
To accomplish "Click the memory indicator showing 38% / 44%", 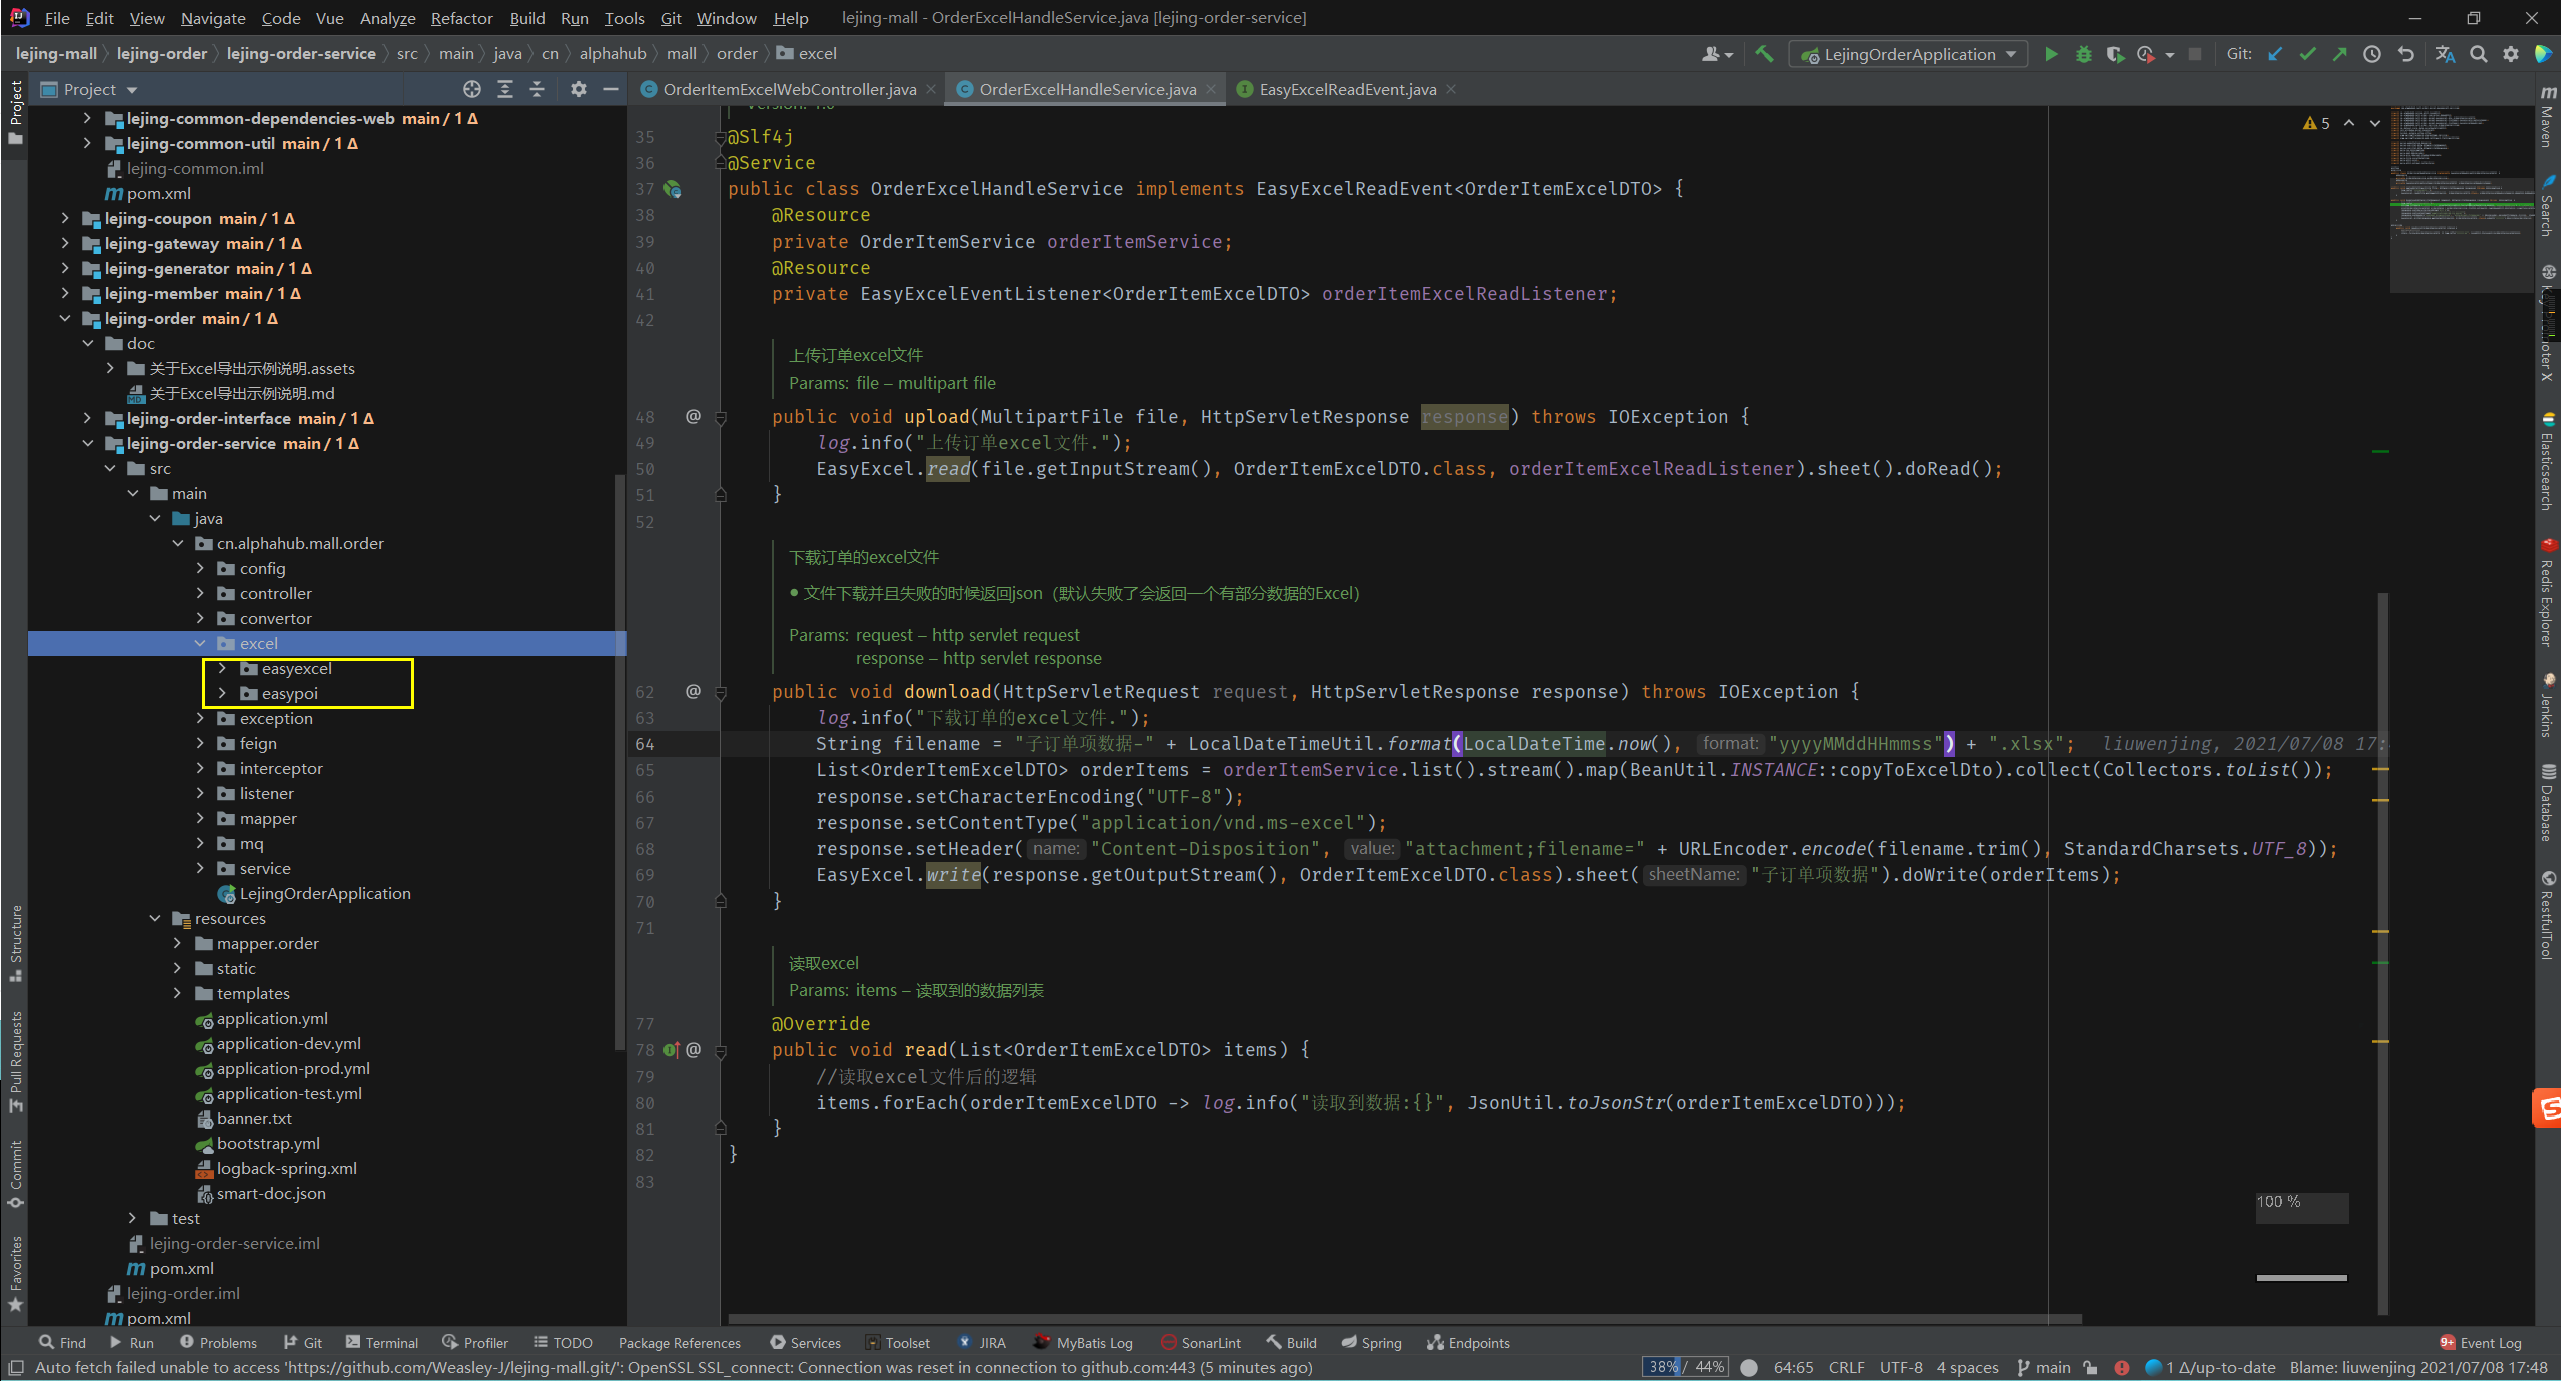I will (x=1686, y=1367).
